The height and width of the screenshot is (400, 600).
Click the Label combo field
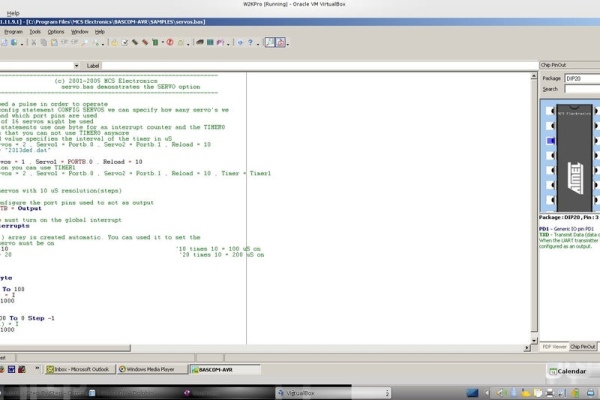[x=320, y=66]
